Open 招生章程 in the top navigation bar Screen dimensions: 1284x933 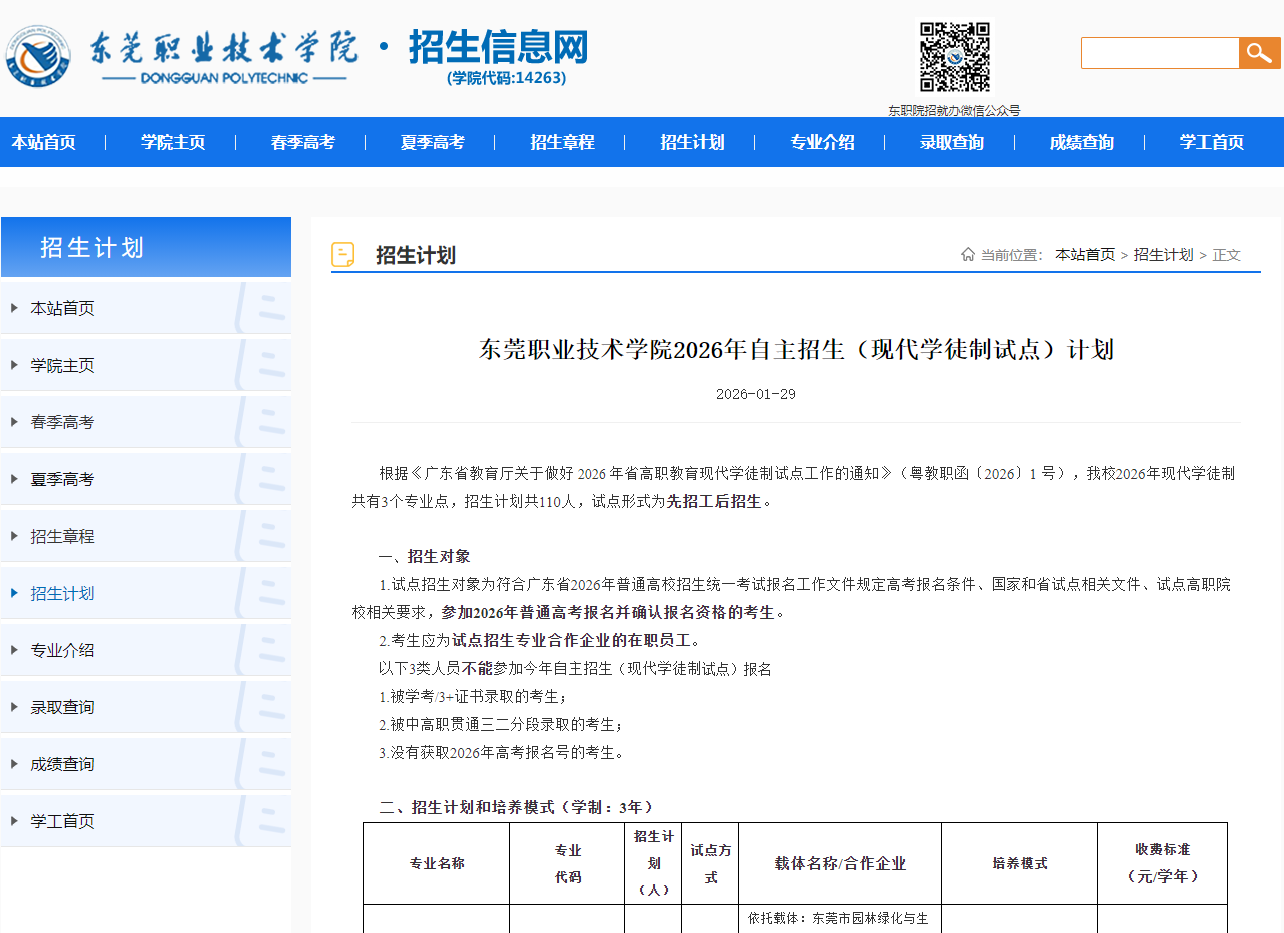point(561,142)
